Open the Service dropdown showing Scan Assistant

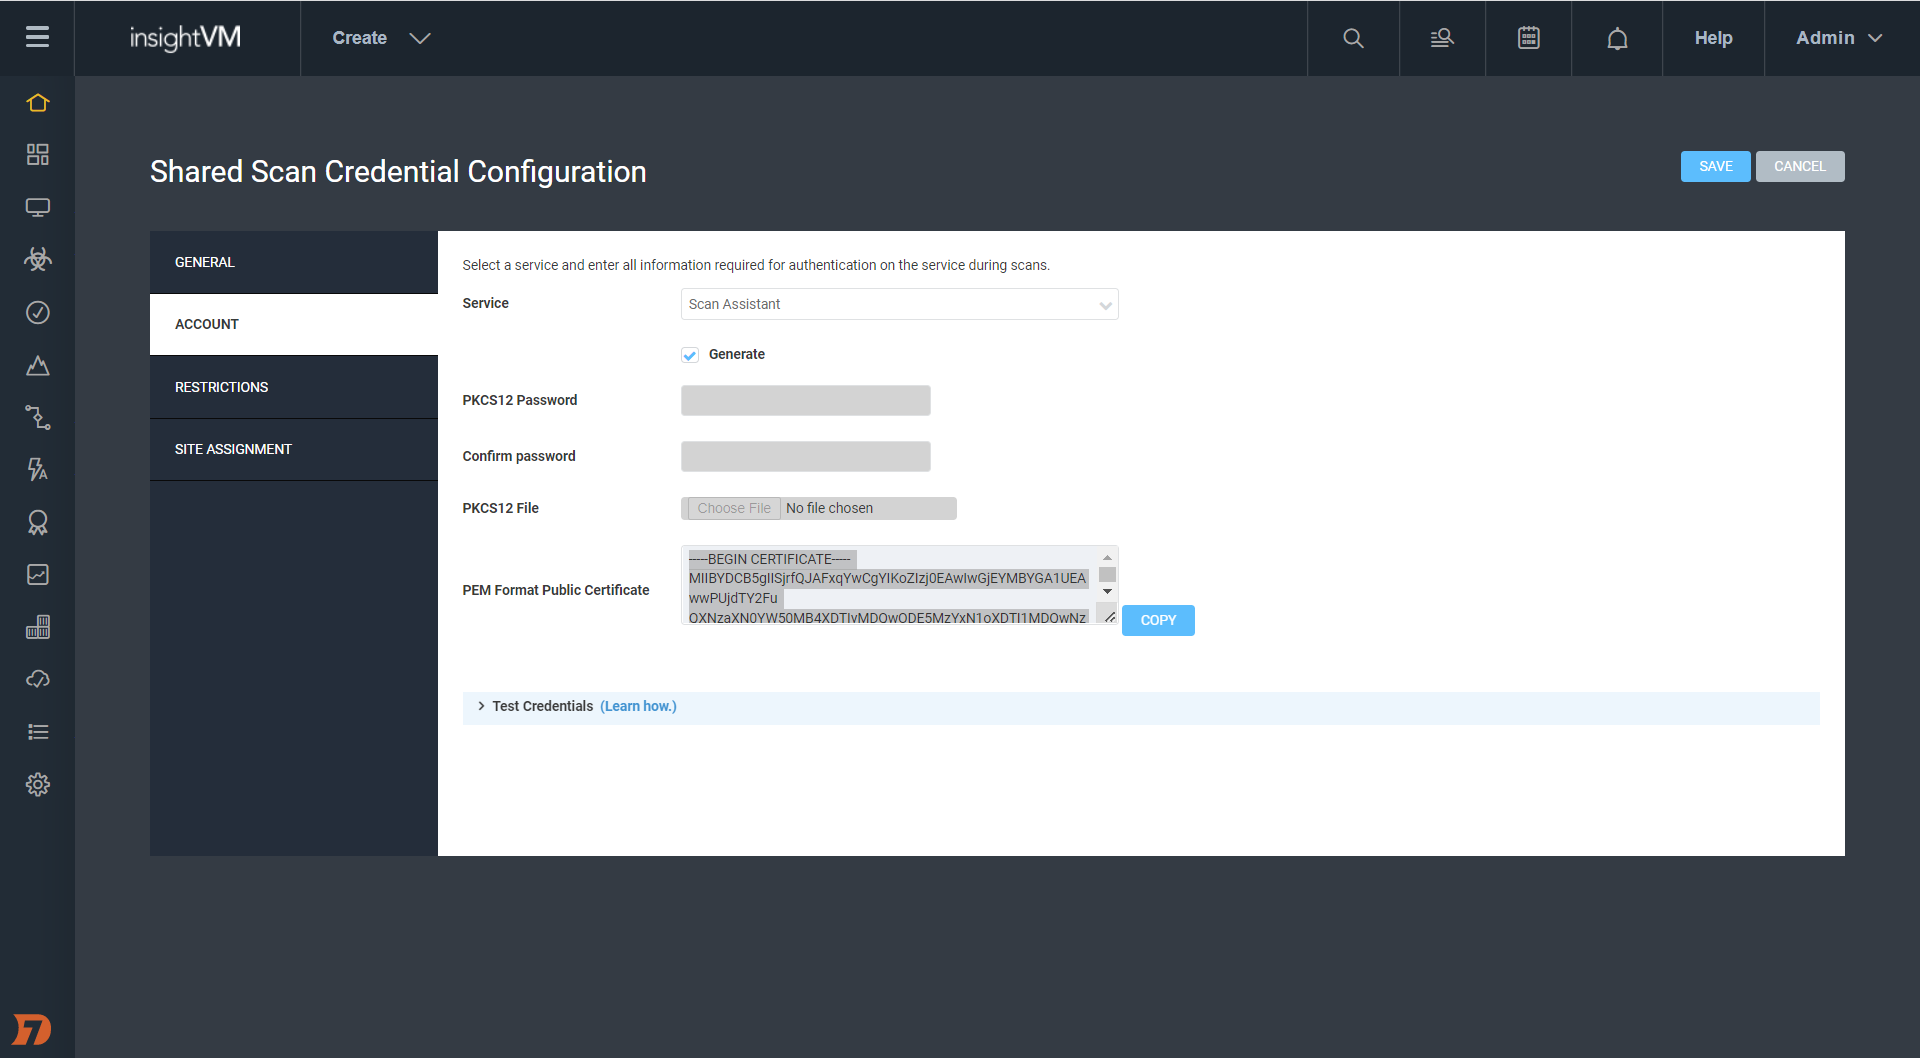click(x=899, y=304)
